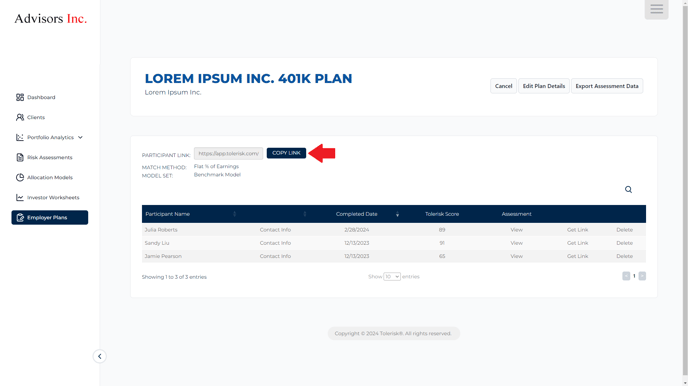View Jamie Pearson's assessment

click(516, 256)
